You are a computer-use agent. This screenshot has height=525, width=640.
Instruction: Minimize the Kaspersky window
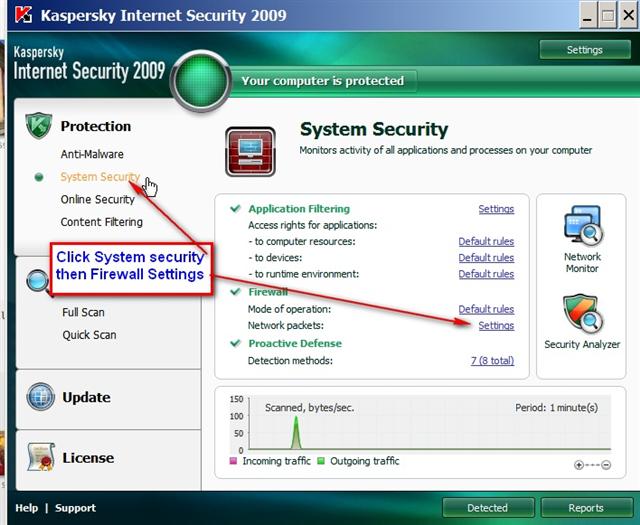[x=588, y=15]
